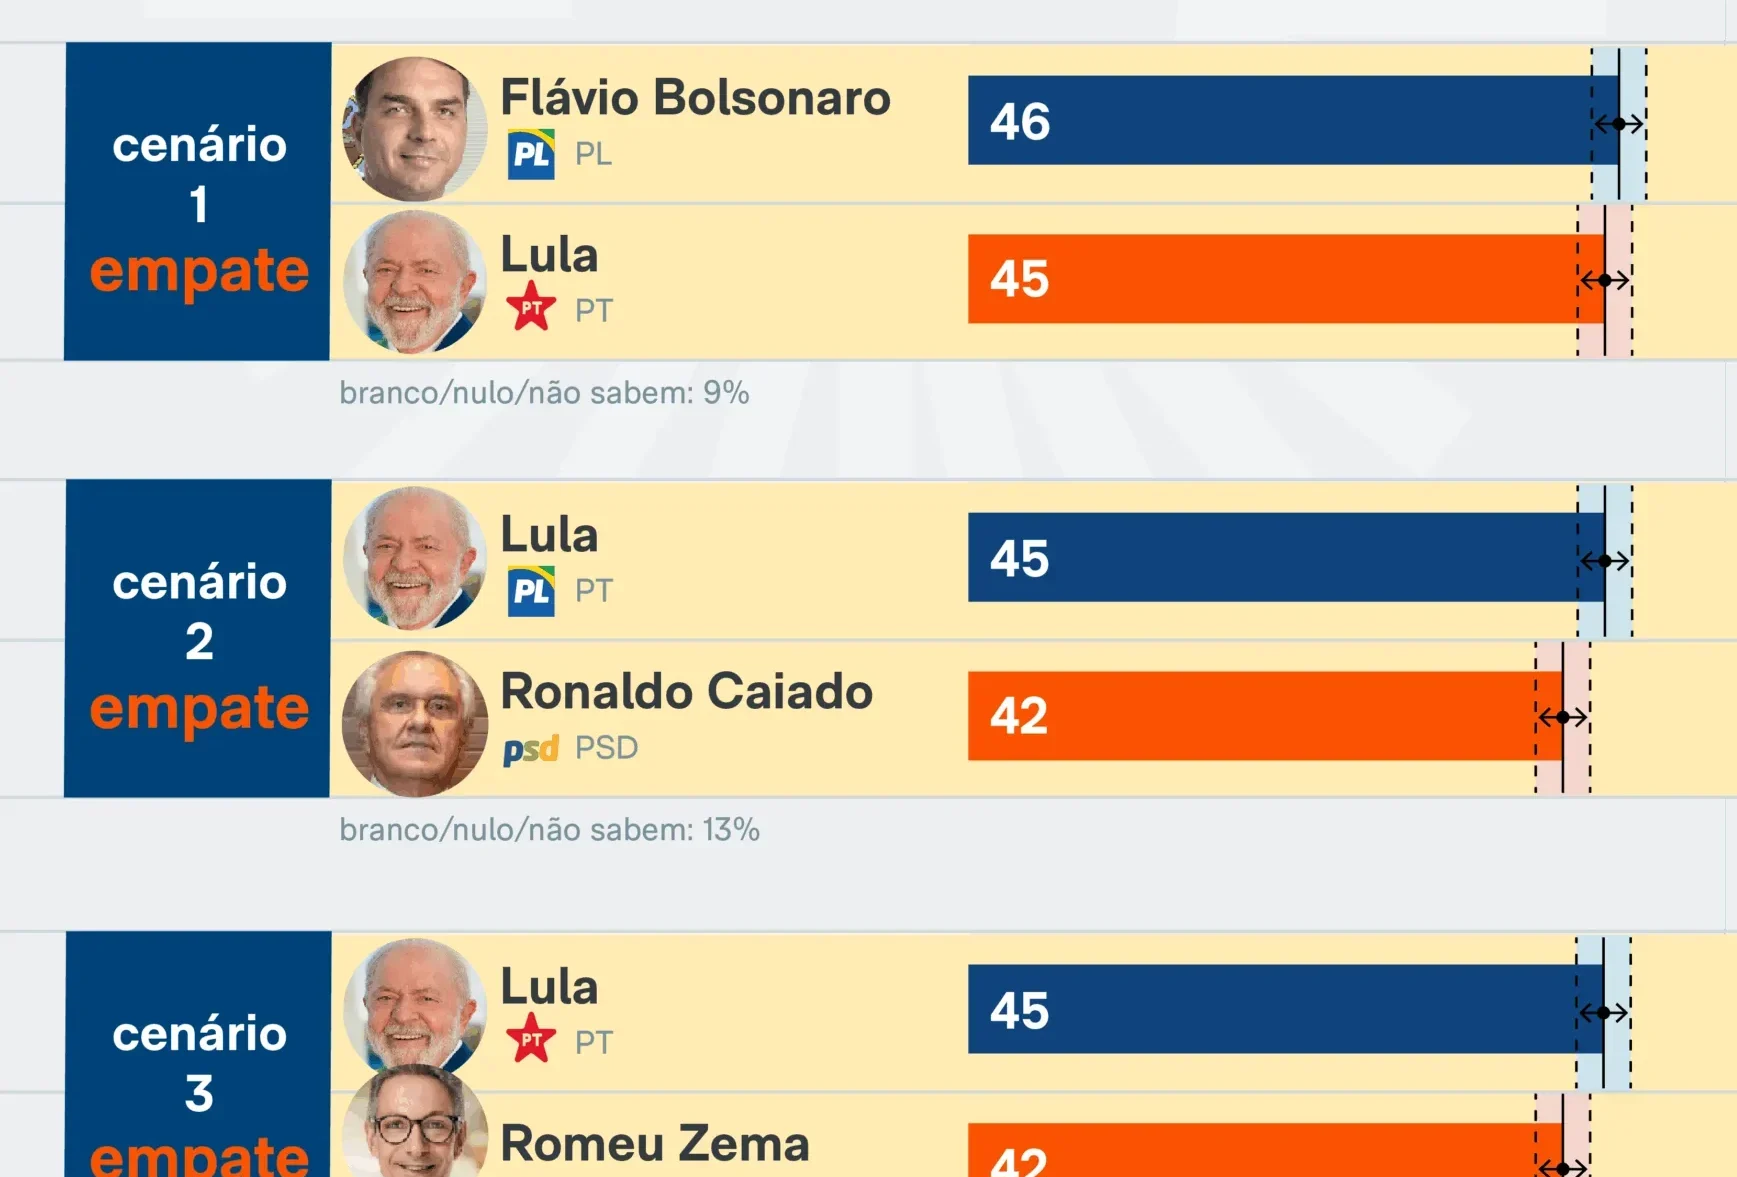1737x1177 pixels.
Task: Select Flávio Bolsonaro's portrait photo
Action: [414, 128]
